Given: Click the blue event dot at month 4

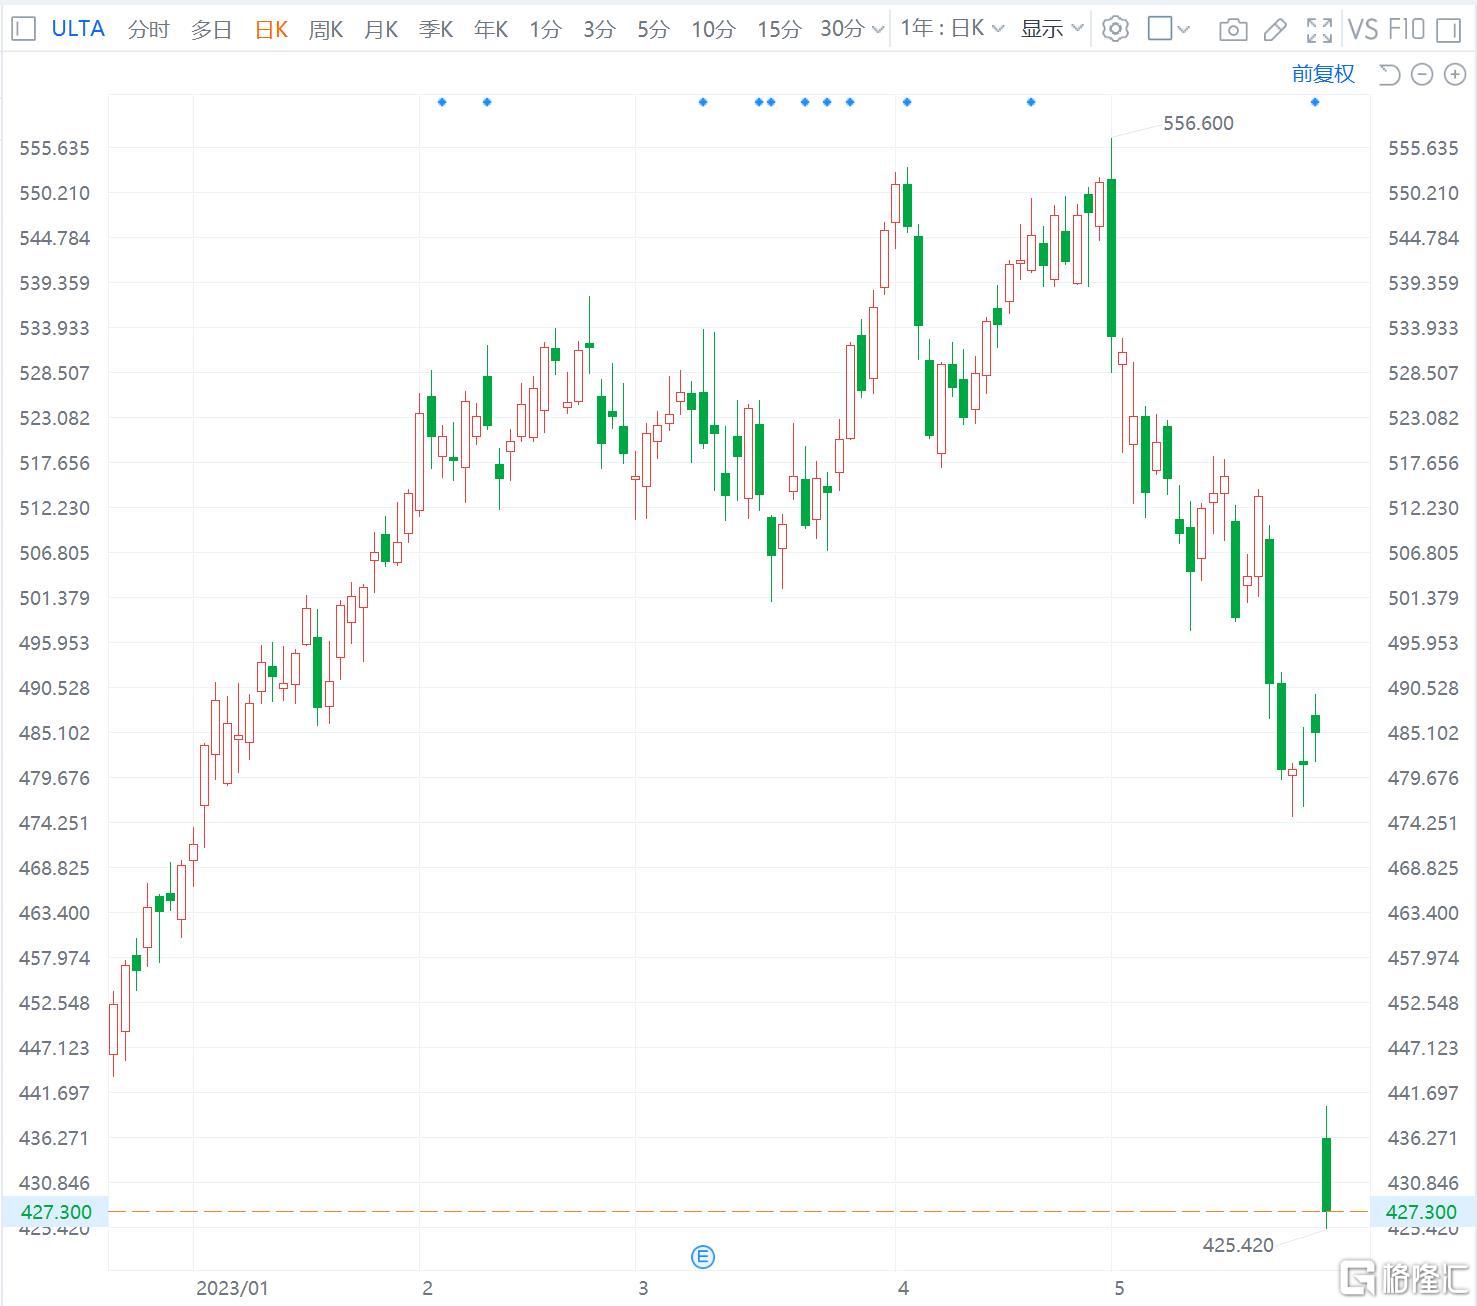Looking at the screenshot, I should pos(907,102).
